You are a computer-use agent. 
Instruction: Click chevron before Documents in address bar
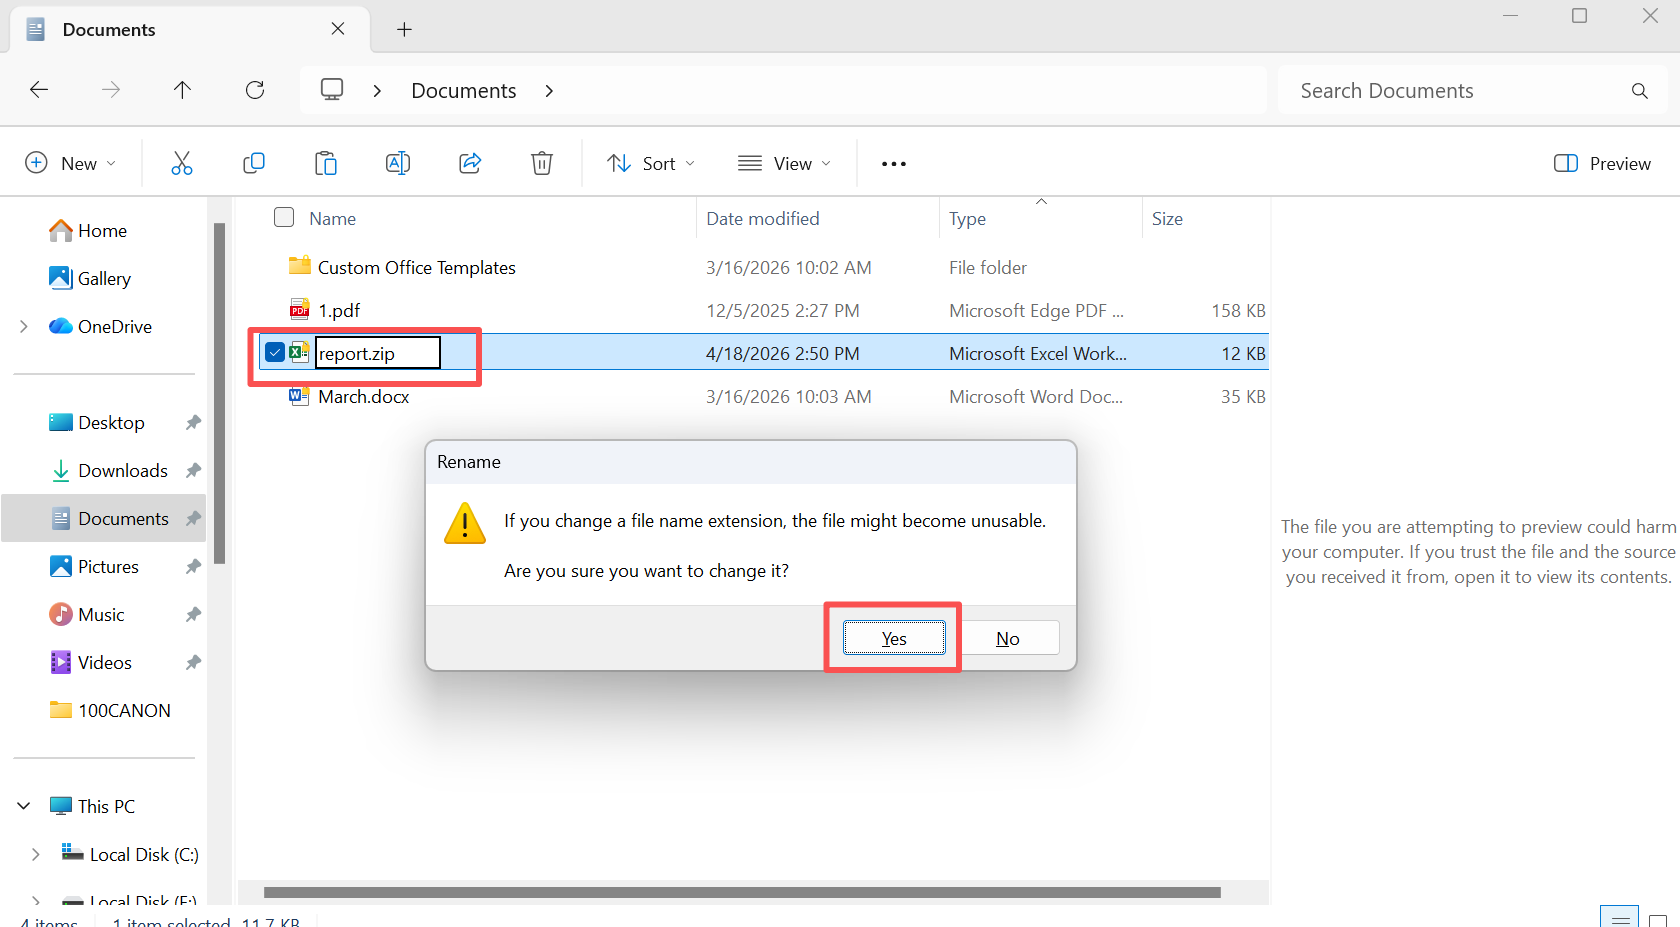(377, 91)
